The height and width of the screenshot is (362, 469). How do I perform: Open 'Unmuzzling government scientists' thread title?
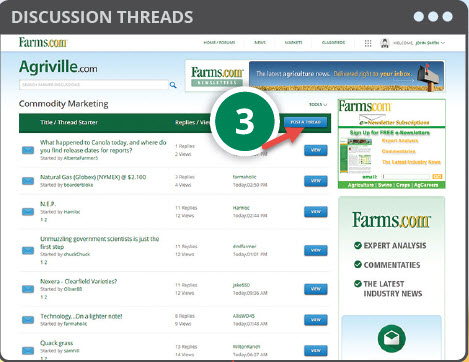[99, 243]
